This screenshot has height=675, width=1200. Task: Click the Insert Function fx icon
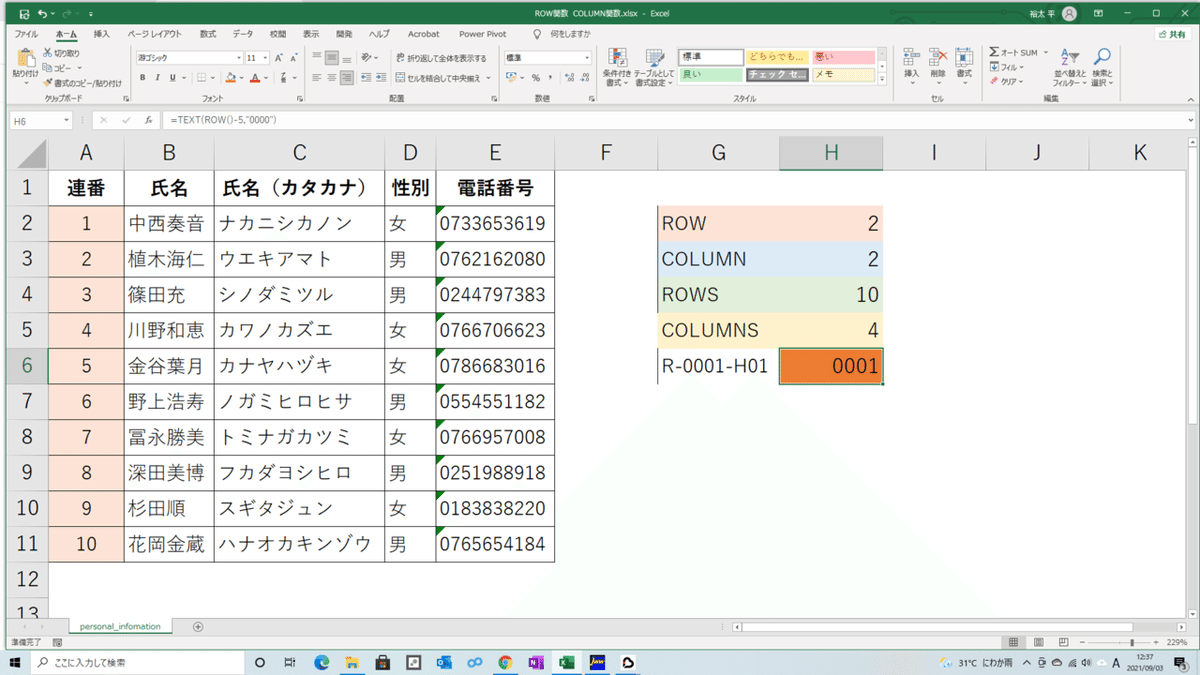click(148, 120)
